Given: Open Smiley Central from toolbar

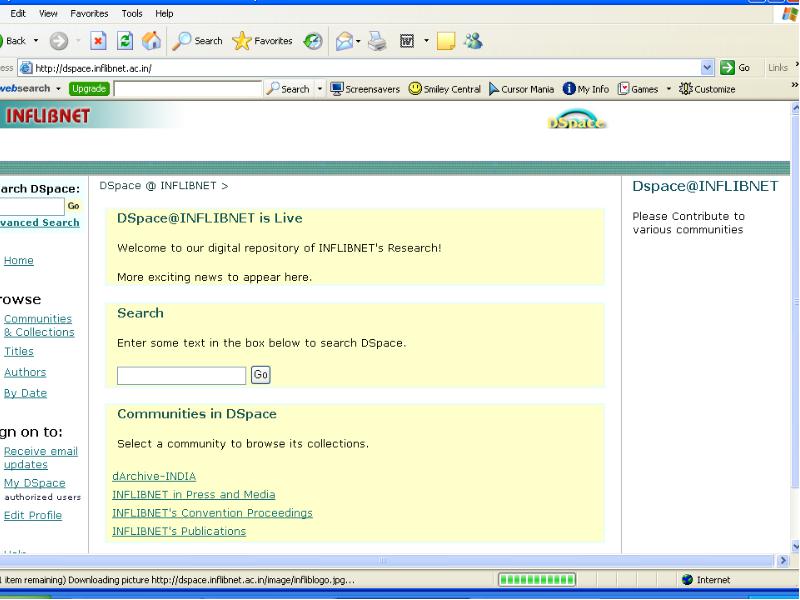Looking at the screenshot, I should coord(445,89).
